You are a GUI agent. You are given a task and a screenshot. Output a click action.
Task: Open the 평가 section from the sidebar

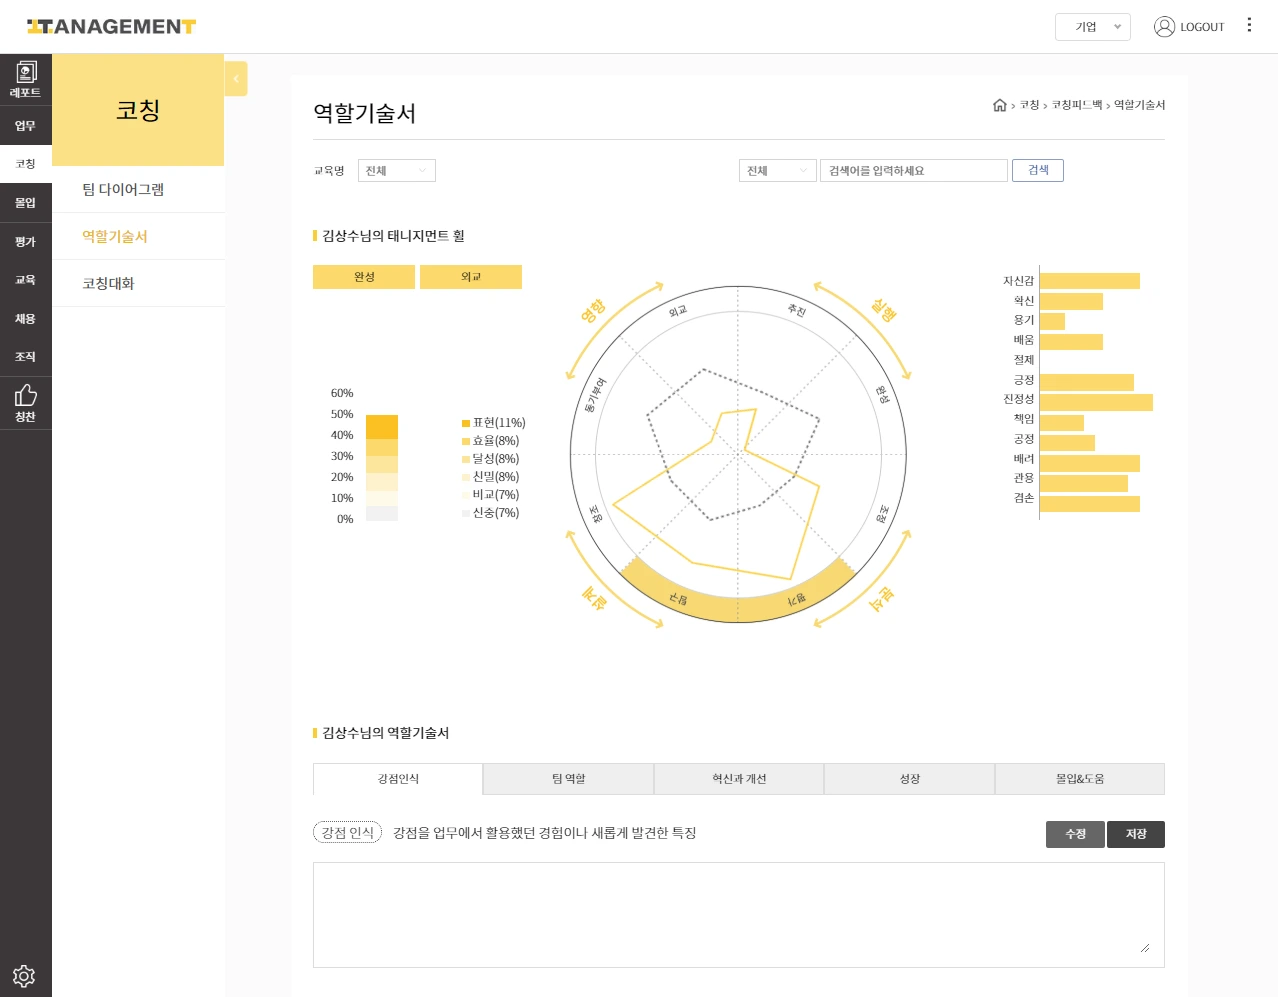[x=25, y=241]
